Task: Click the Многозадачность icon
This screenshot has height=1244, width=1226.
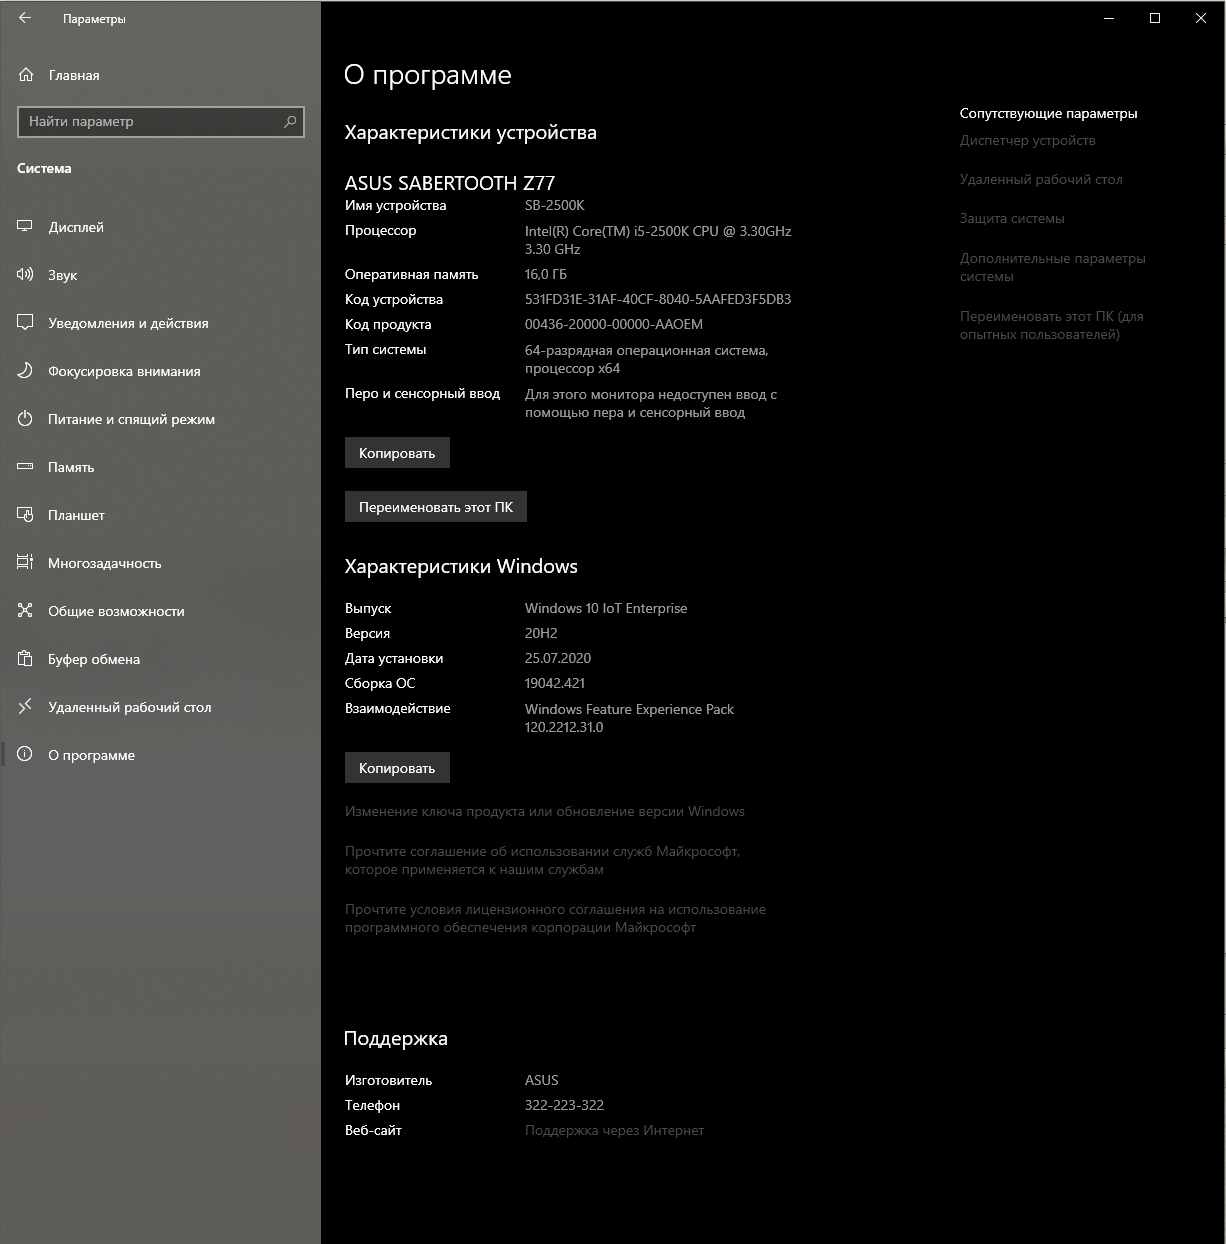Action: 26,563
